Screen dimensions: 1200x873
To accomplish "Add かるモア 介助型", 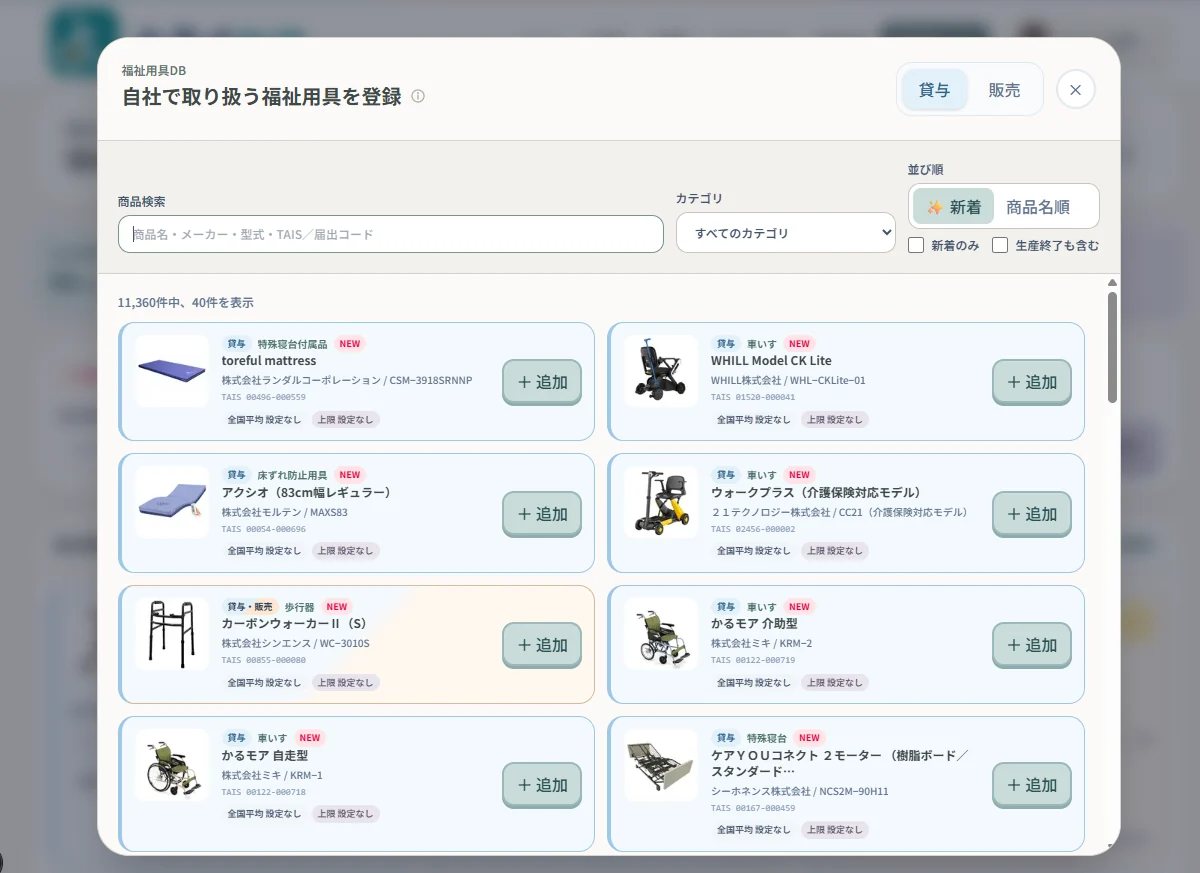I will point(1032,645).
